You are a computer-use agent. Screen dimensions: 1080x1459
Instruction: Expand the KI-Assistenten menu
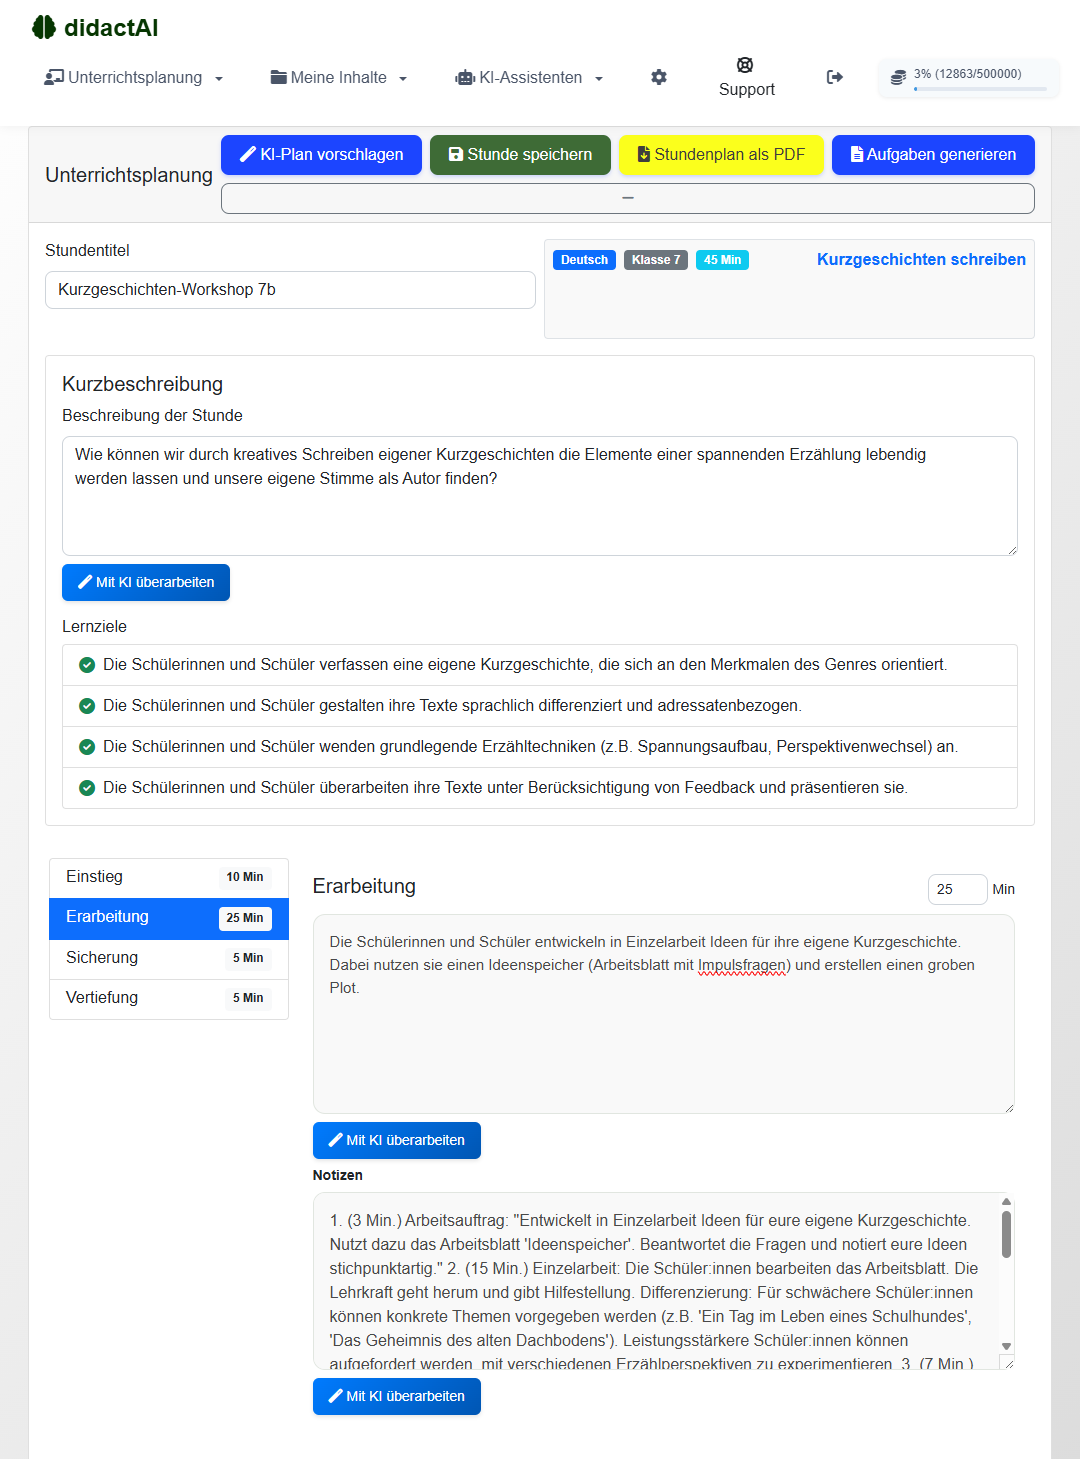pyautogui.click(x=529, y=77)
